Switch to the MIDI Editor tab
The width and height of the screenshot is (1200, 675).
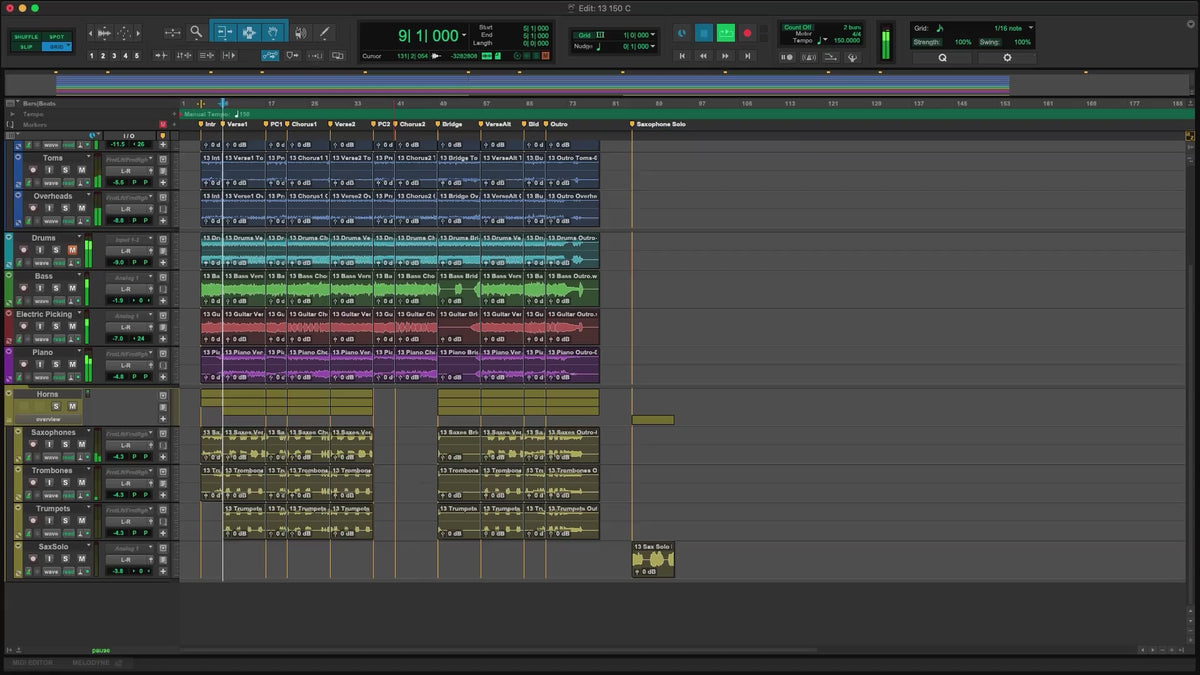(x=33, y=663)
